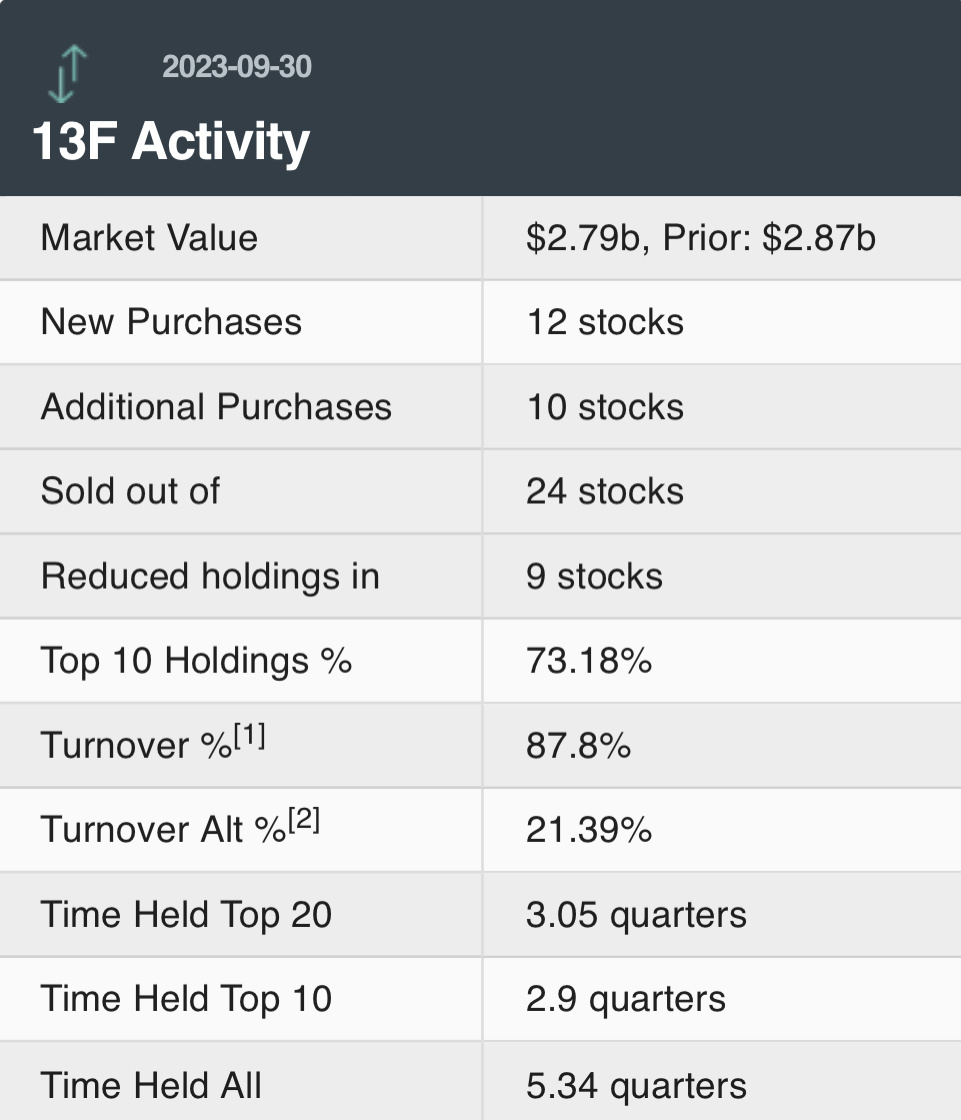Click the Time Held Top 20 label

coord(186,914)
